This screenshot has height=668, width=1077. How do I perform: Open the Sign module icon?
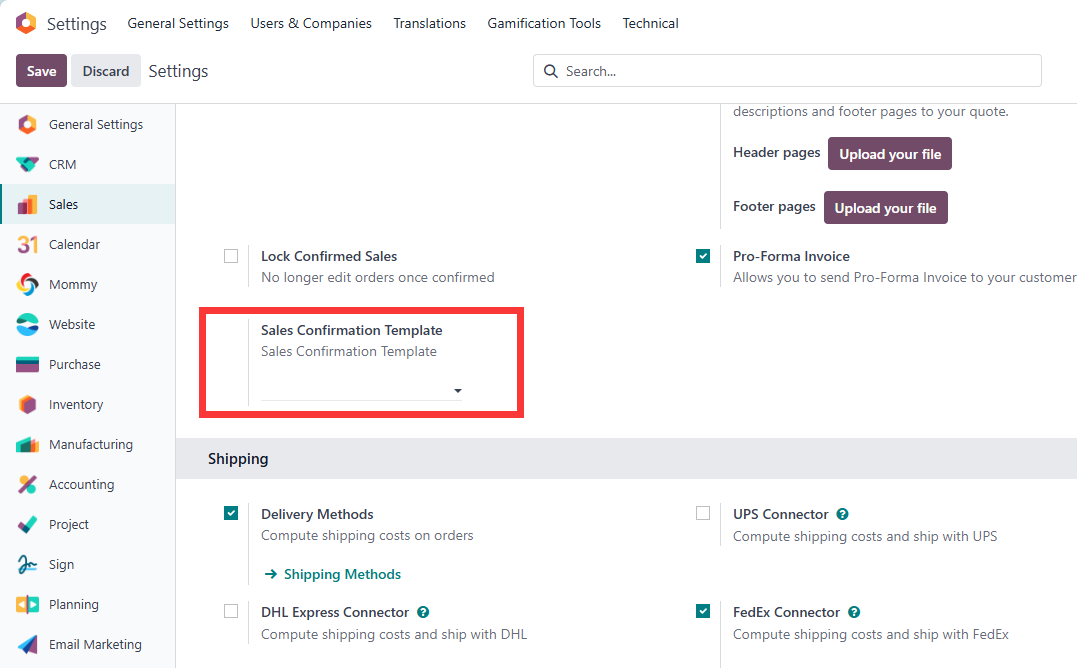(27, 564)
